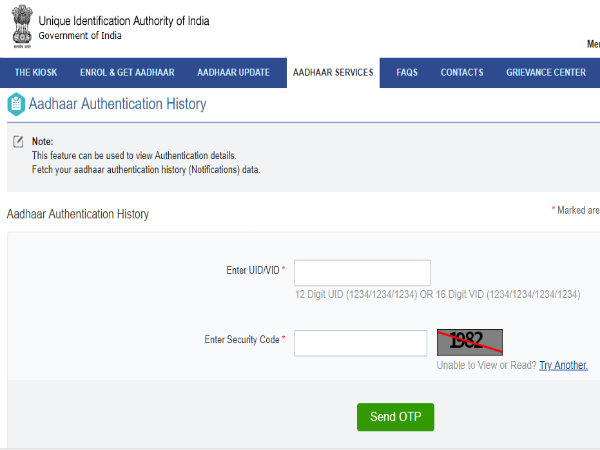Open the GRIEVANCE CENTER tab

click(x=545, y=73)
